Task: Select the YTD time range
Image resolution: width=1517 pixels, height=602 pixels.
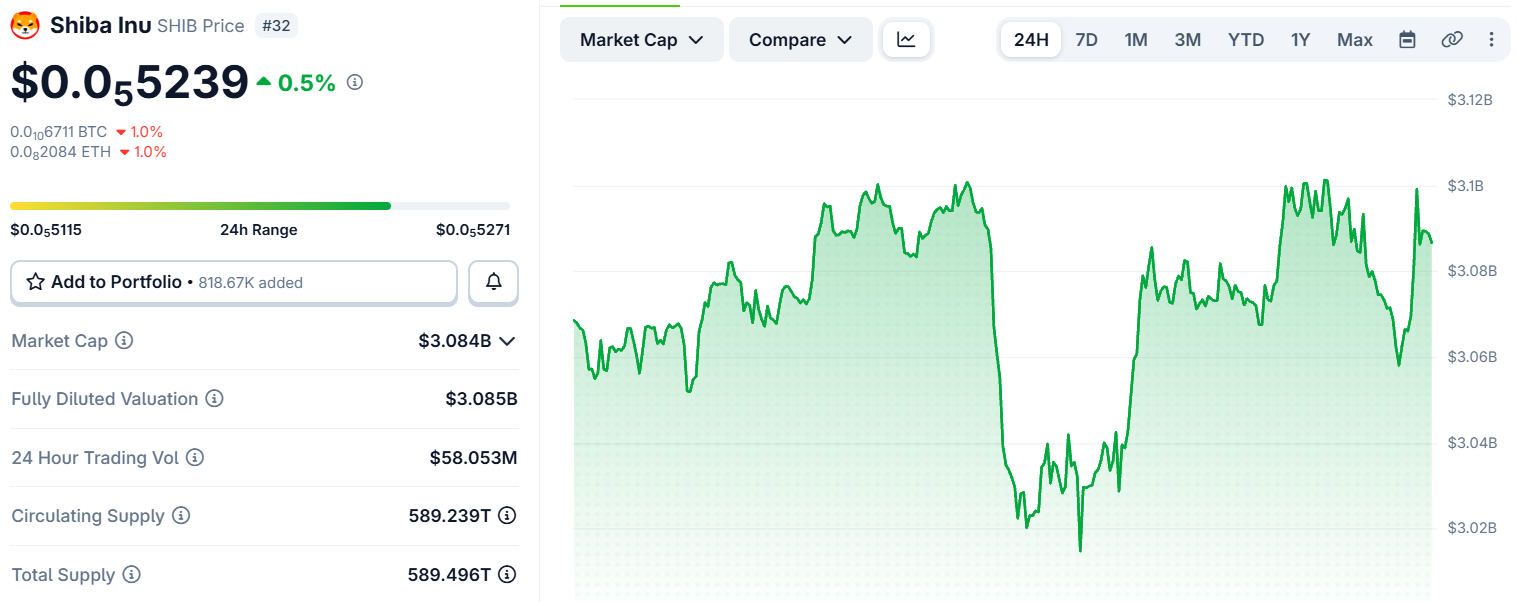Action: point(1246,40)
